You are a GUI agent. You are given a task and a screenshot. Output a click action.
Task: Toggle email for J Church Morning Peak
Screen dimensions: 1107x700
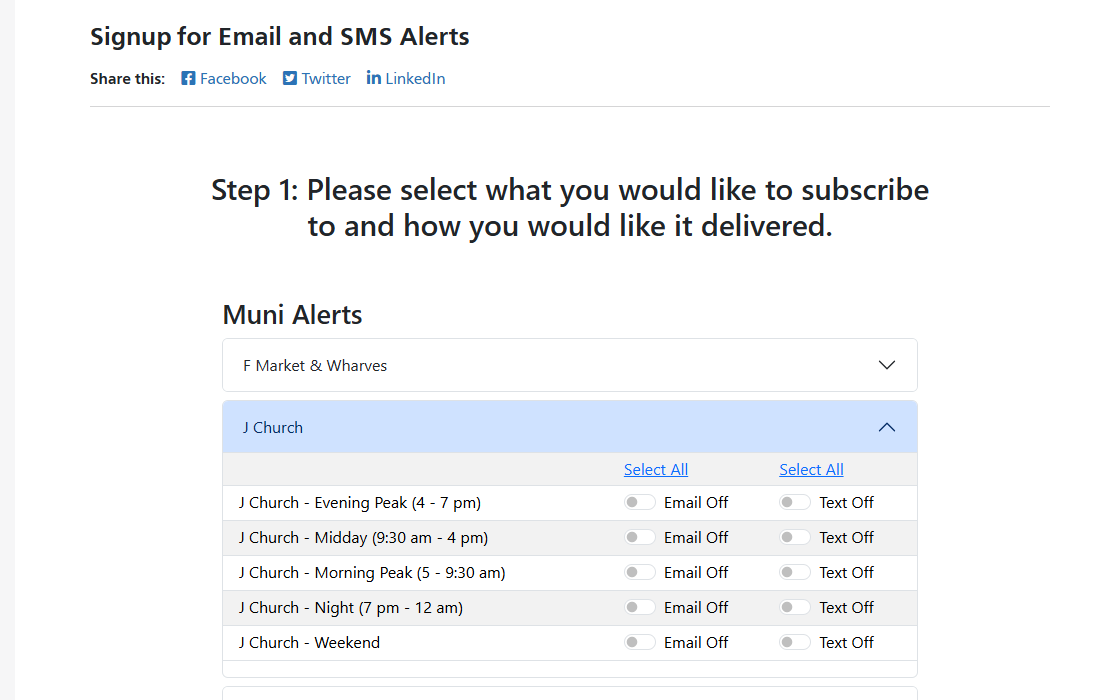click(640, 572)
